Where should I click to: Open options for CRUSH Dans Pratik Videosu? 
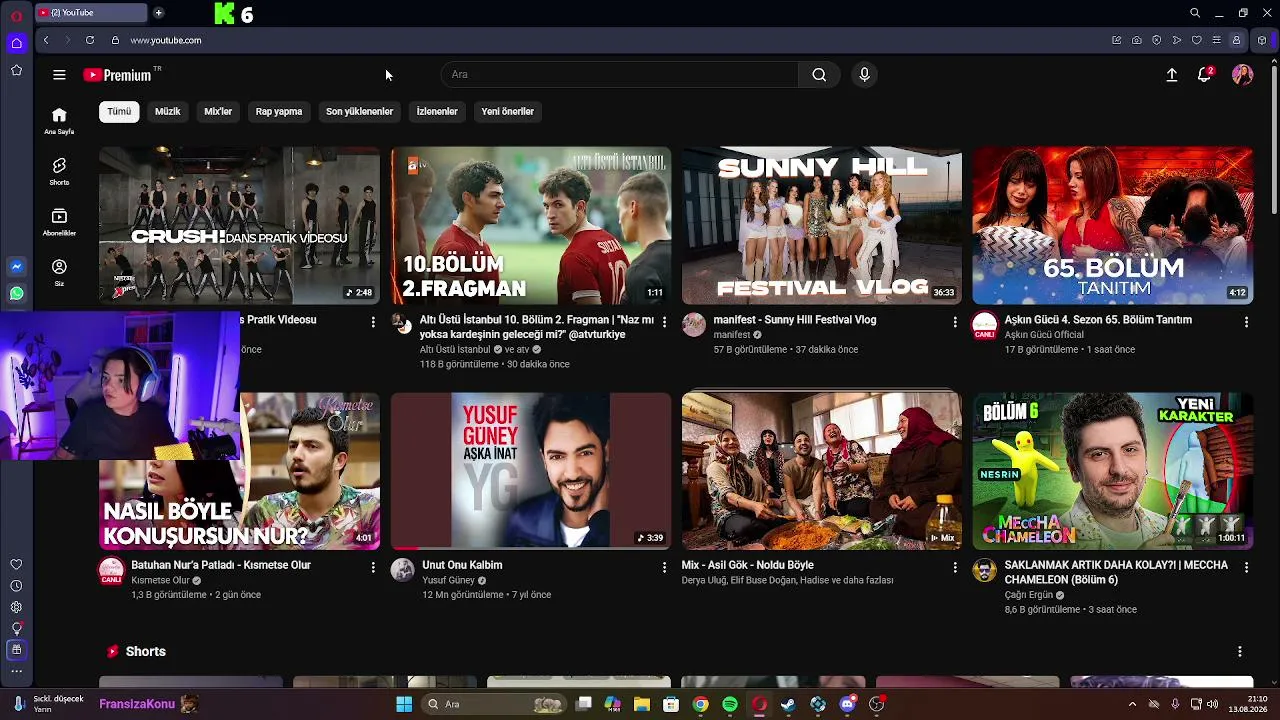point(373,322)
